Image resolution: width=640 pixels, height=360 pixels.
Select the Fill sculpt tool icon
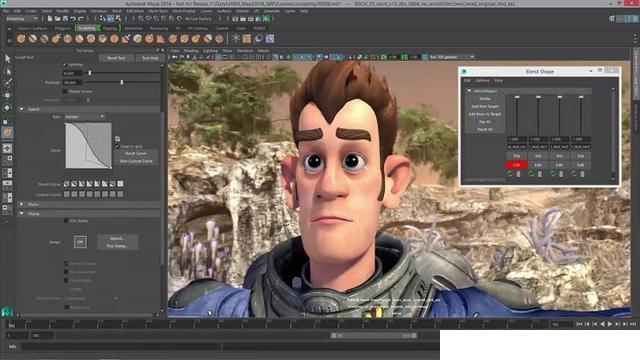[161, 39]
